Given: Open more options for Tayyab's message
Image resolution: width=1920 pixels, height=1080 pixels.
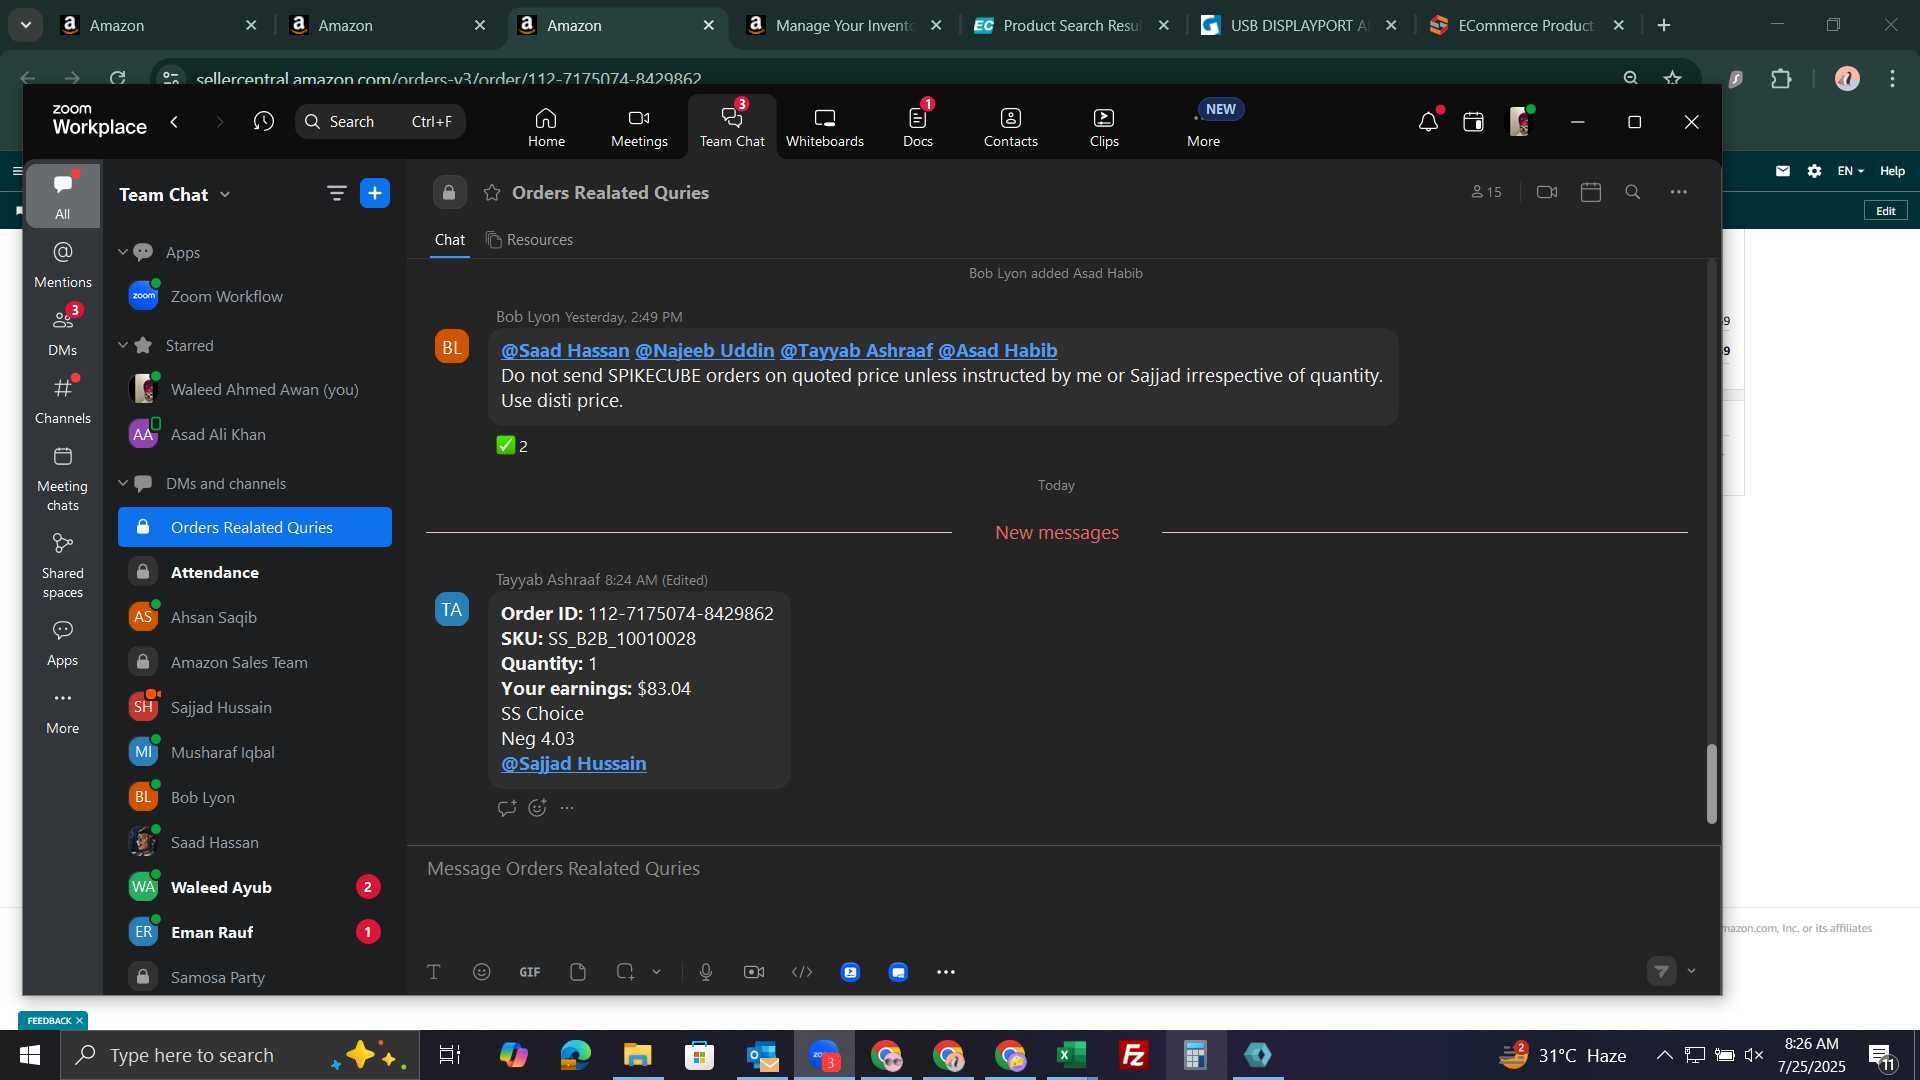Looking at the screenshot, I should pyautogui.click(x=568, y=808).
